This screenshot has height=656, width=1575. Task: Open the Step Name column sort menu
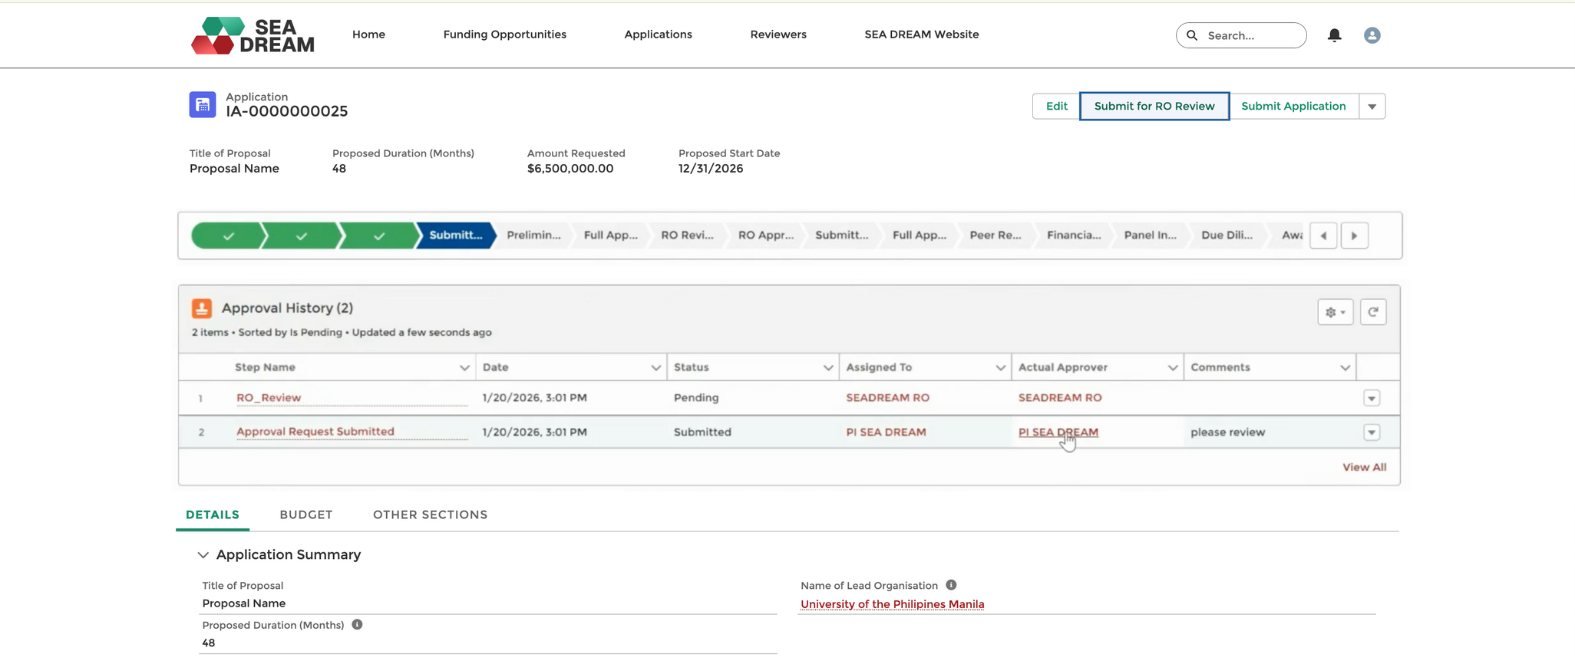464,368
